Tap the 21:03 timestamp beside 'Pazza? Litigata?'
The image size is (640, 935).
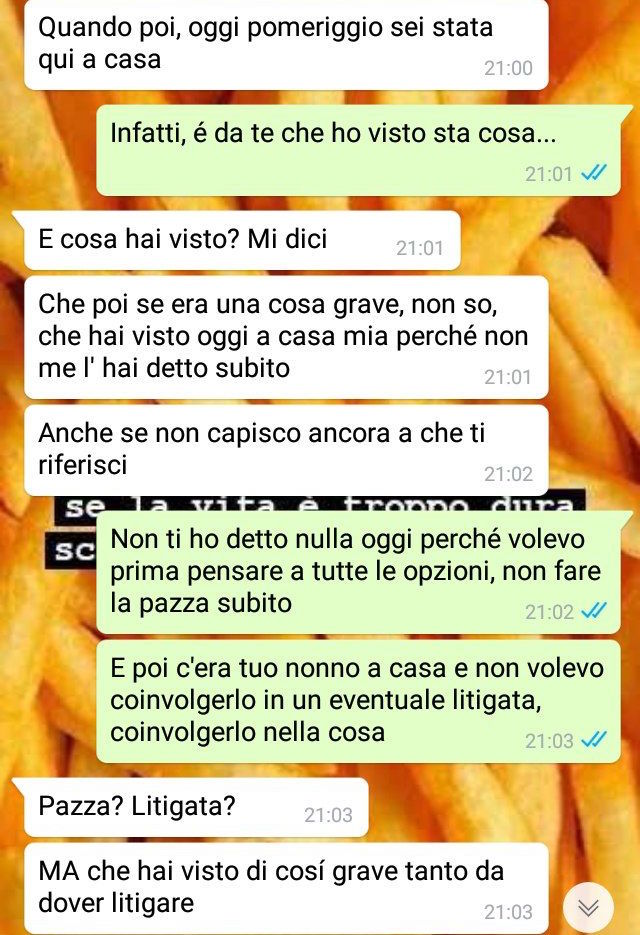pos(328,815)
